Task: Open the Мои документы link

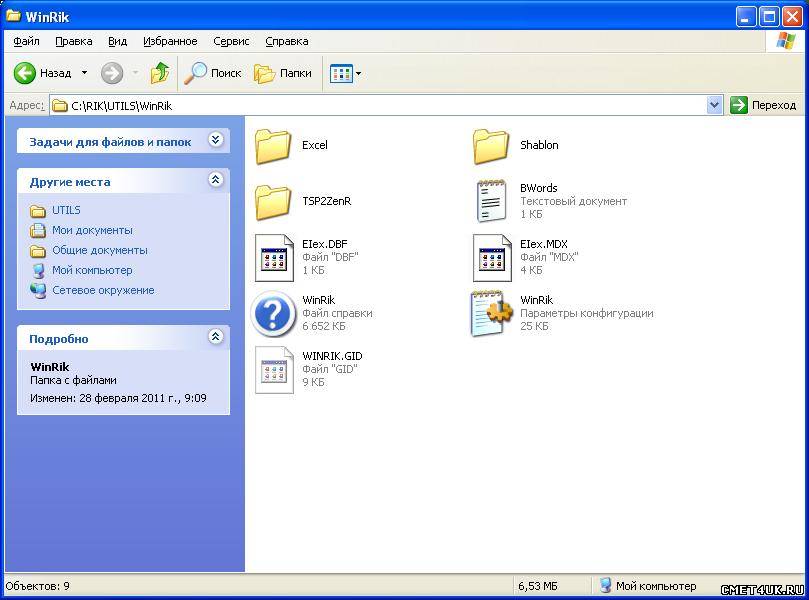Action: click(x=92, y=230)
